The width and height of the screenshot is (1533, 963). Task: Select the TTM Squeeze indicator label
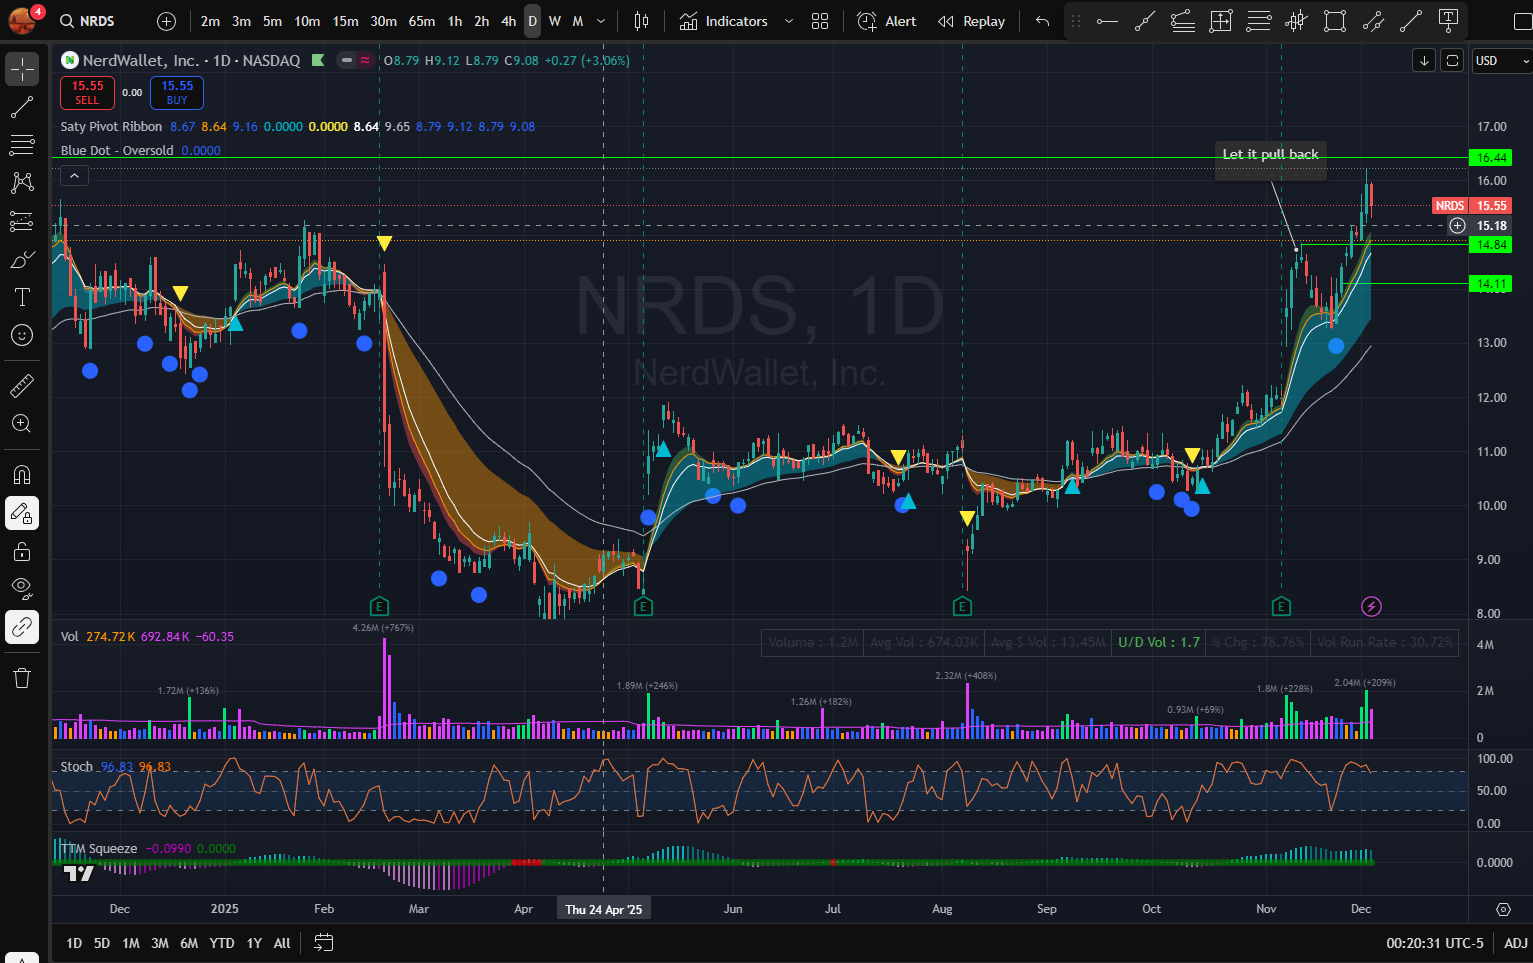point(98,848)
